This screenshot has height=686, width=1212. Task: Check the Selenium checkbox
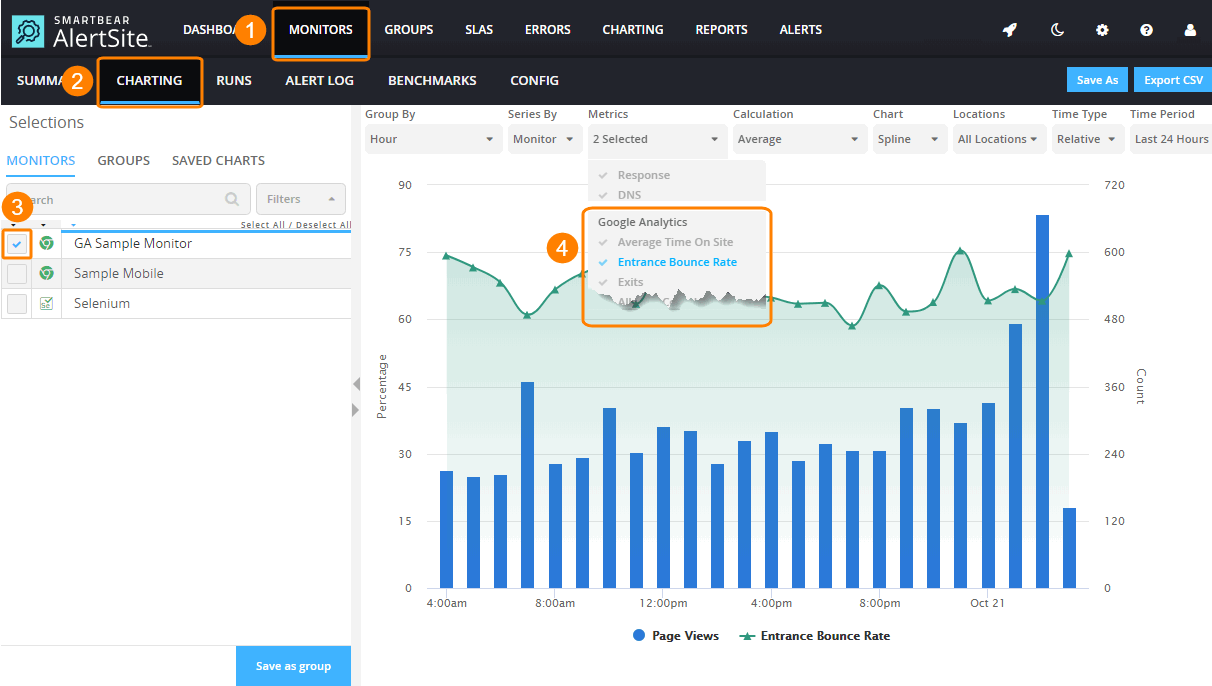coord(17,303)
